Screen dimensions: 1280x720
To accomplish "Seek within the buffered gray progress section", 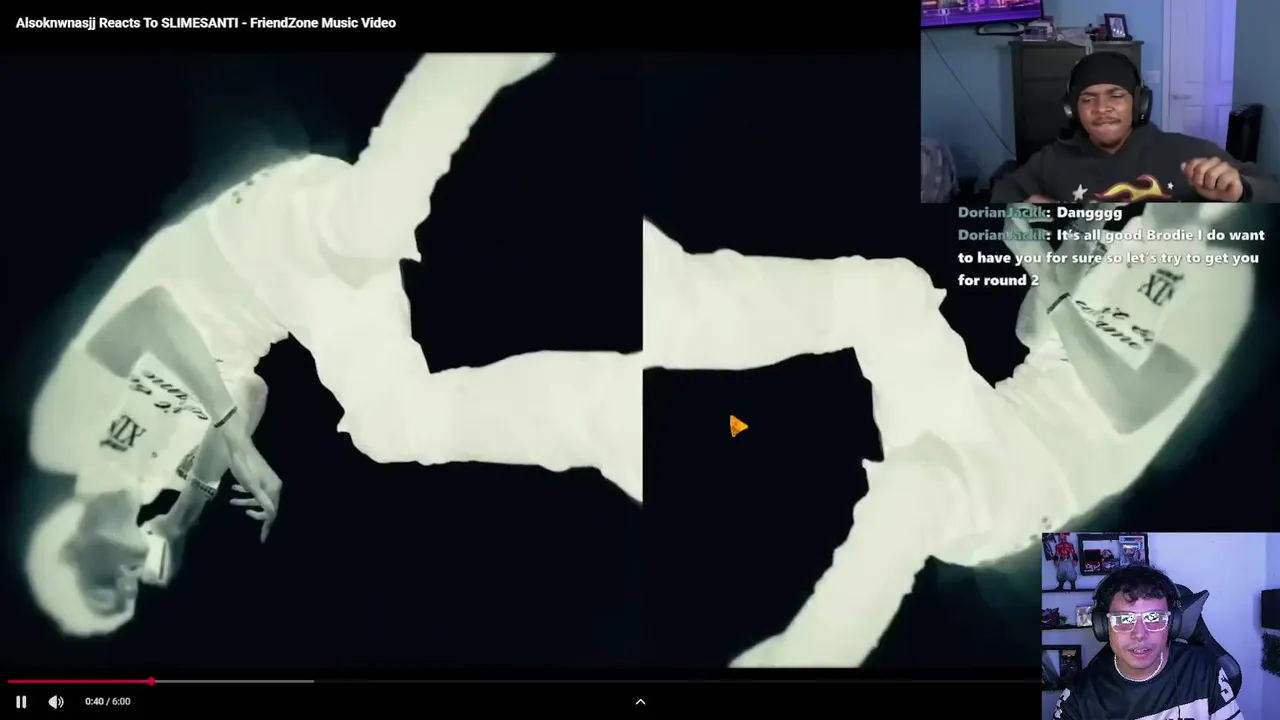I will click(234, 682).
